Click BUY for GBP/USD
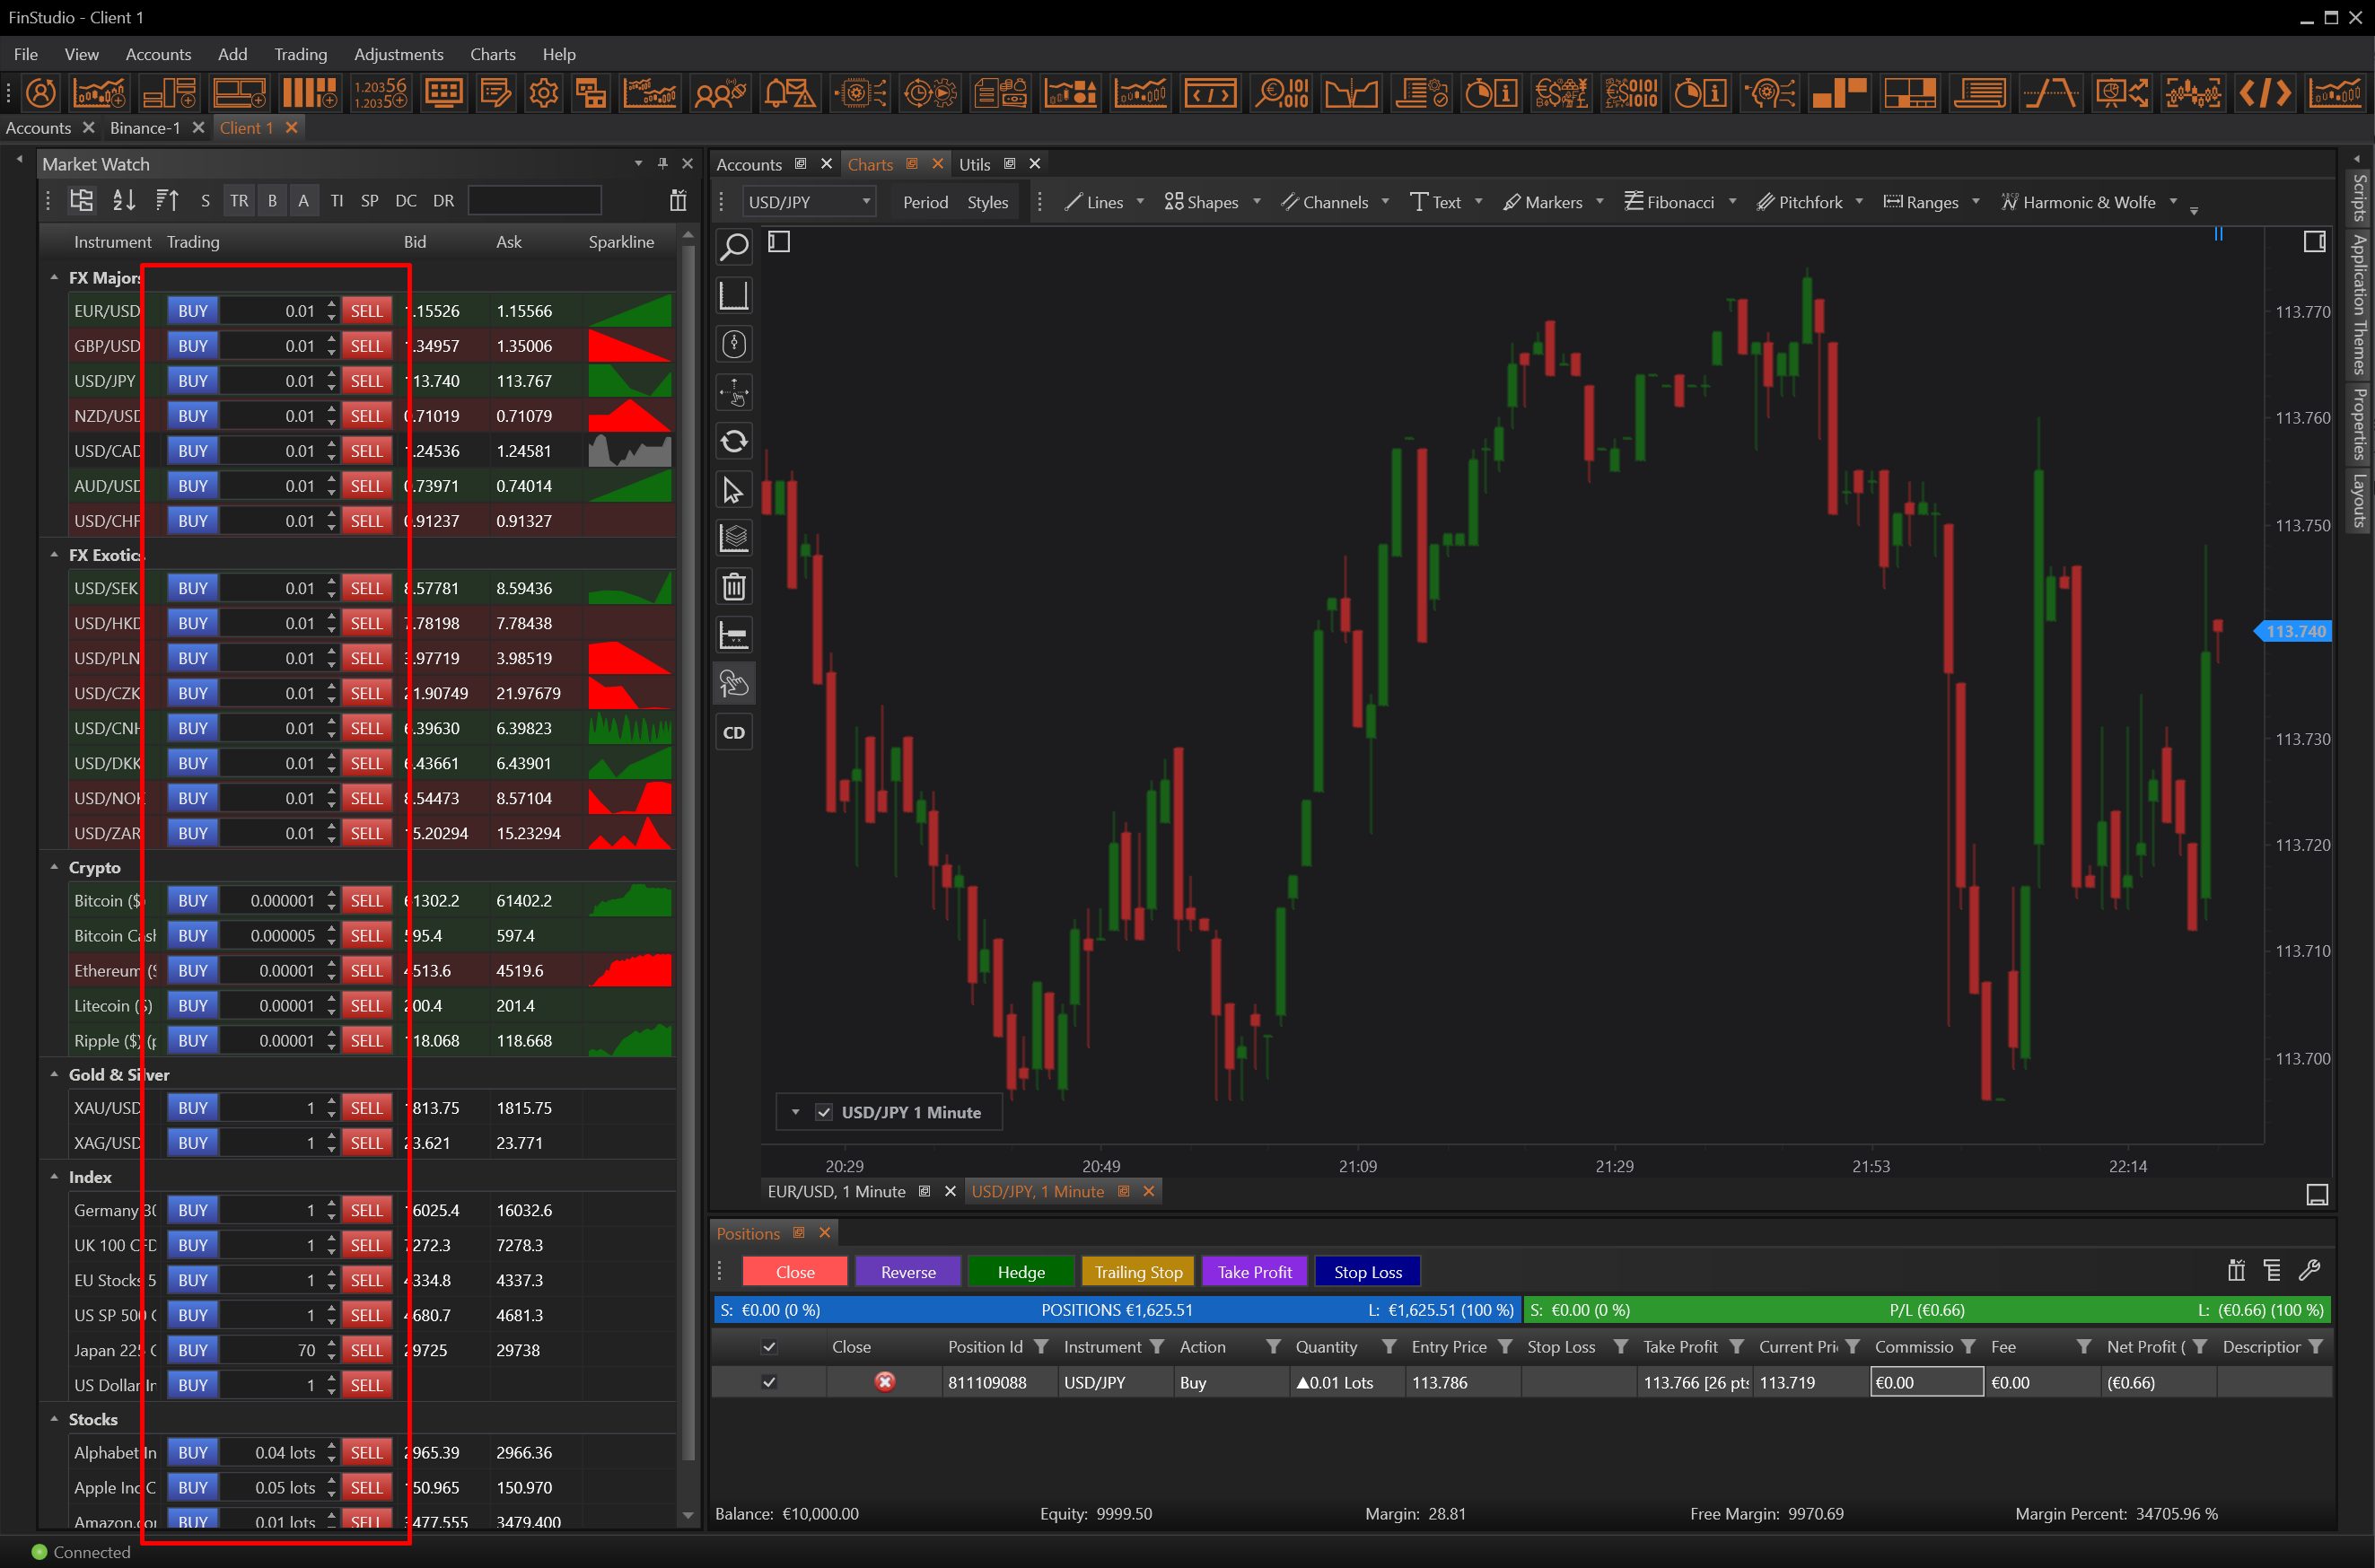The height and width of the screenshot is (1568, 2375). [192, 346]
